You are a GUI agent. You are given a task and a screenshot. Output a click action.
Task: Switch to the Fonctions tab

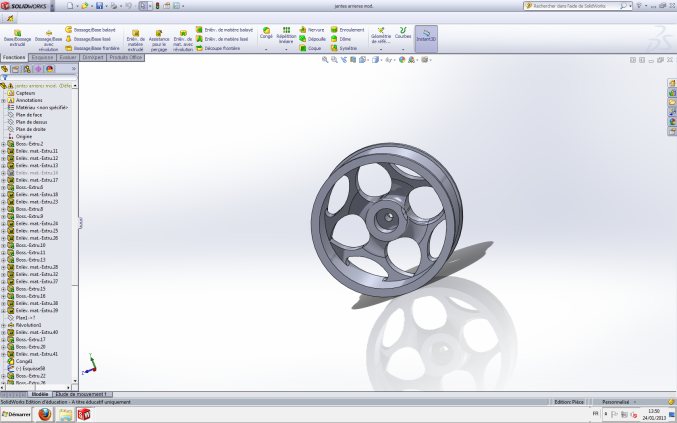pyautogui.click(x=14, y=57)
